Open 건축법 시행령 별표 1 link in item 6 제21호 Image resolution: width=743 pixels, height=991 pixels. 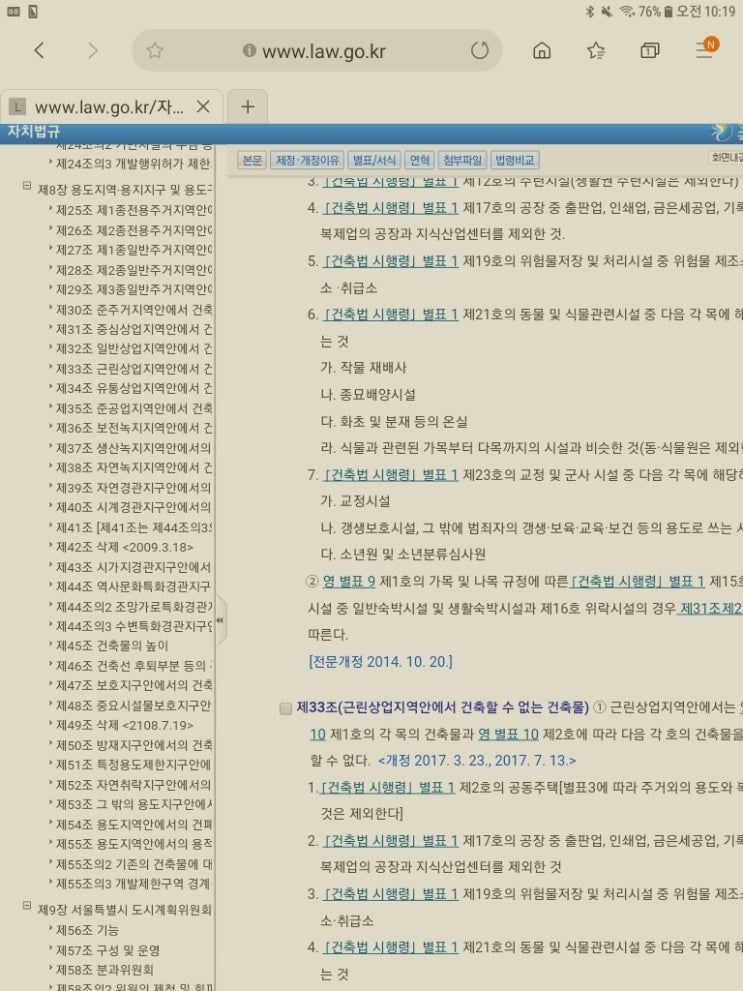[x=390, y=314]
